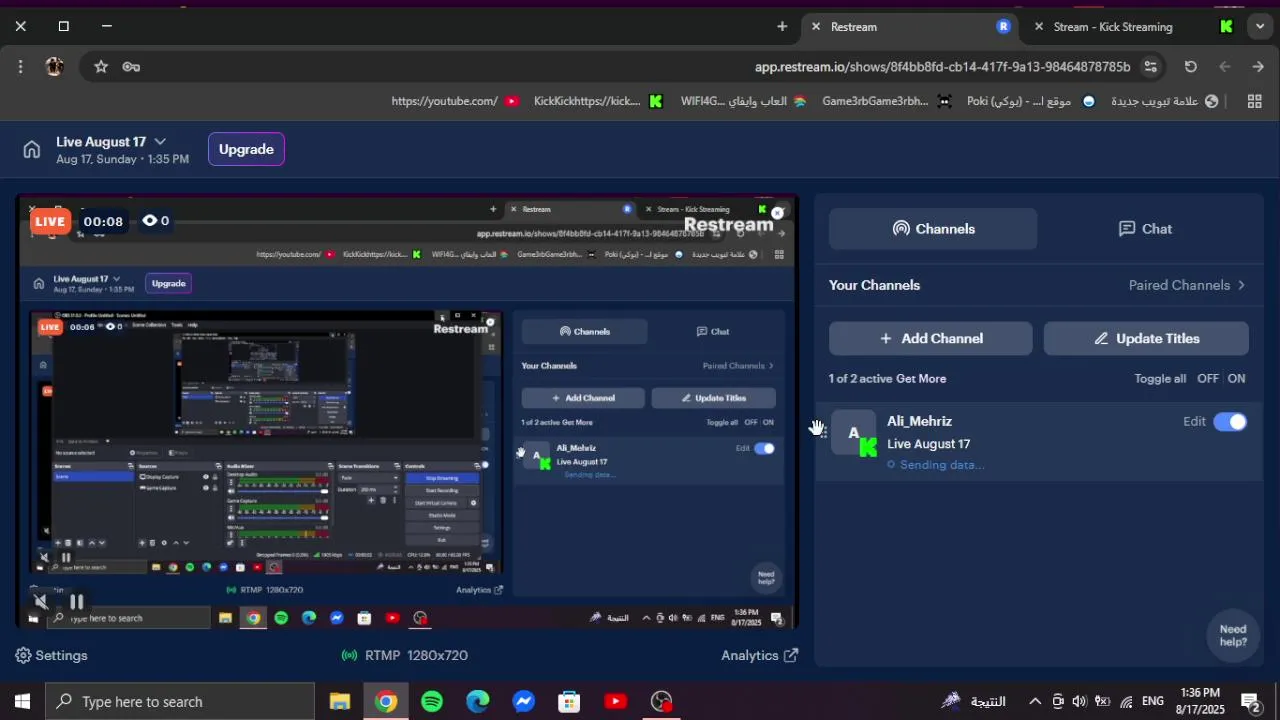Edit the Ali_Mehriz channel
The width and height of the screenshot is (1280, 720).
[x=1194, y=422]
